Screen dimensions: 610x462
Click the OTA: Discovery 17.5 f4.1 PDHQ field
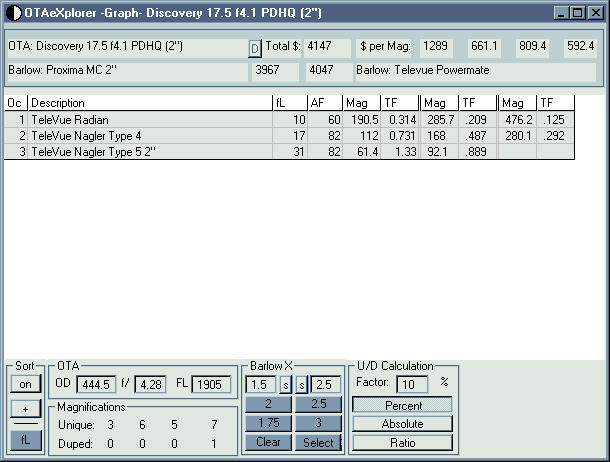coord(128,47)
